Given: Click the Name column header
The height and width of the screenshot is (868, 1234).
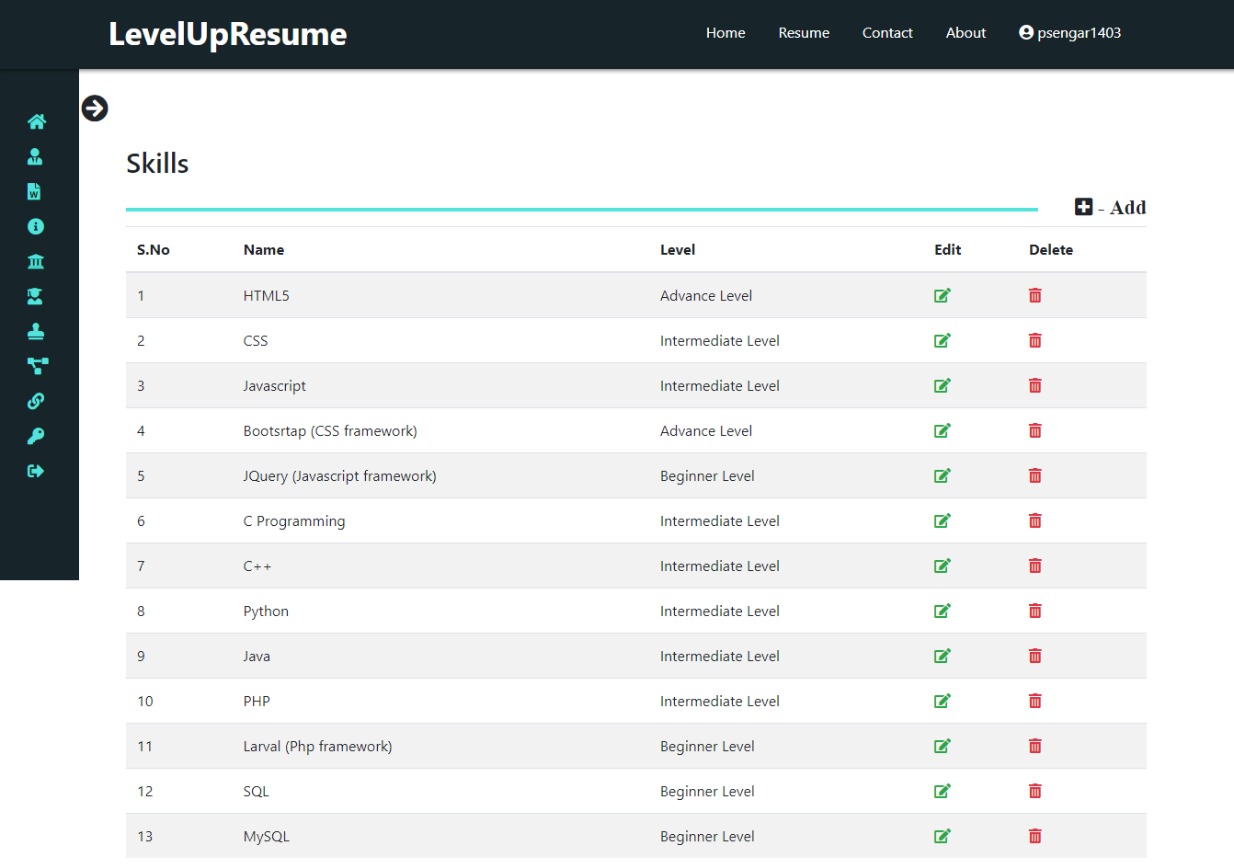Looking at the screenshot, I should click(263, 250).
